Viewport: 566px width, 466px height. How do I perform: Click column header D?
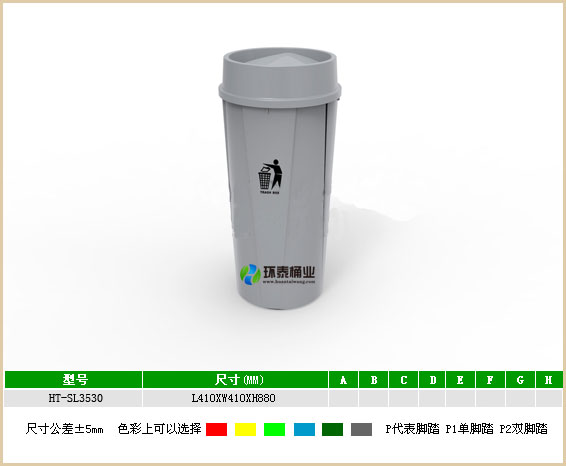coord(432,380)
